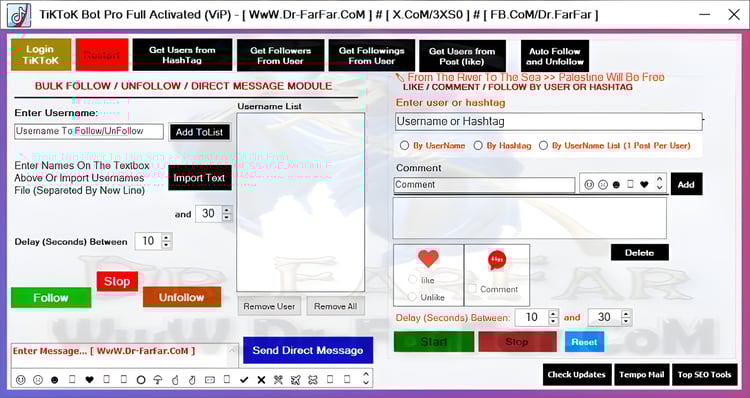Select the umbrella symbol in message emoji bar
This screenshot has height=398, width=750.
pos(158,380)
